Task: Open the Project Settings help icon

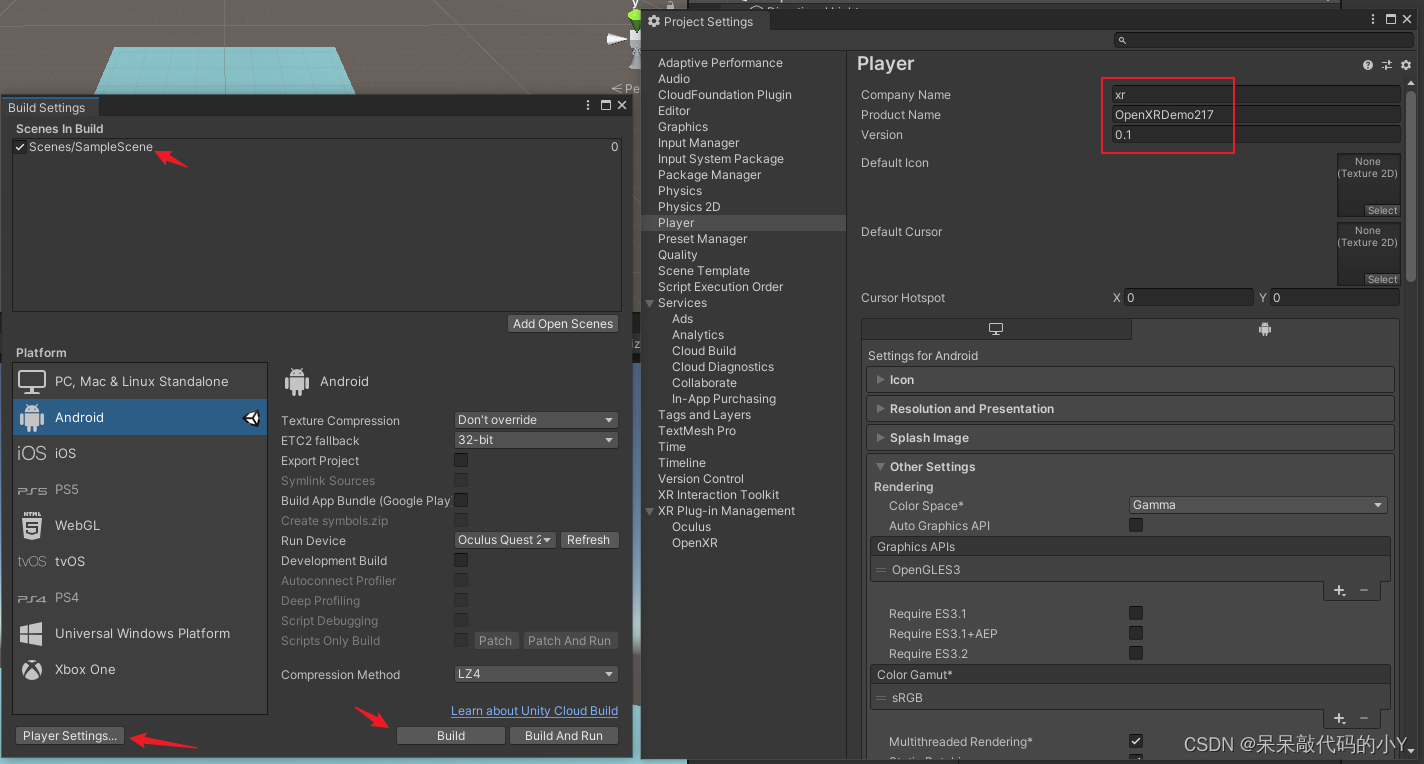Action: coord(1367,65)
